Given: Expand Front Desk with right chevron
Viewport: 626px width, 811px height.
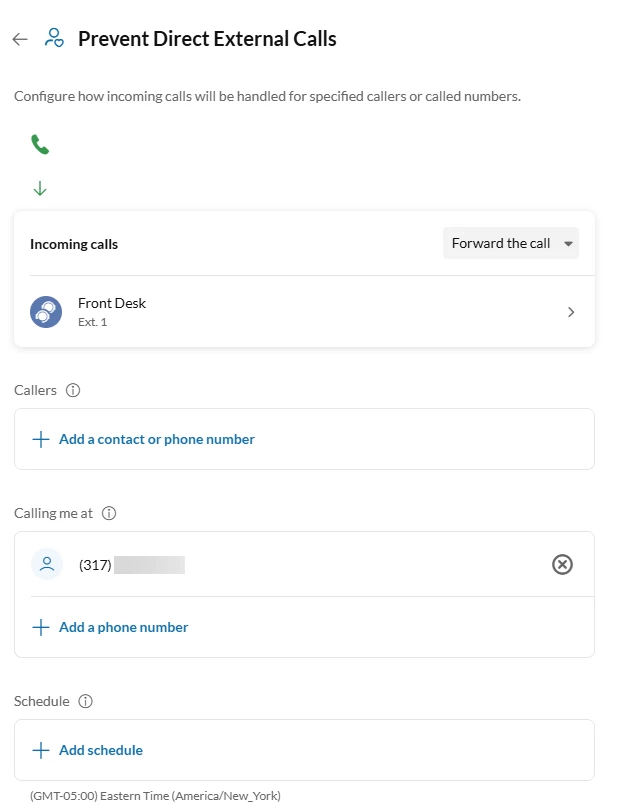Looking at the screenshot, I should pyautogui.click(x=571, y=312).
